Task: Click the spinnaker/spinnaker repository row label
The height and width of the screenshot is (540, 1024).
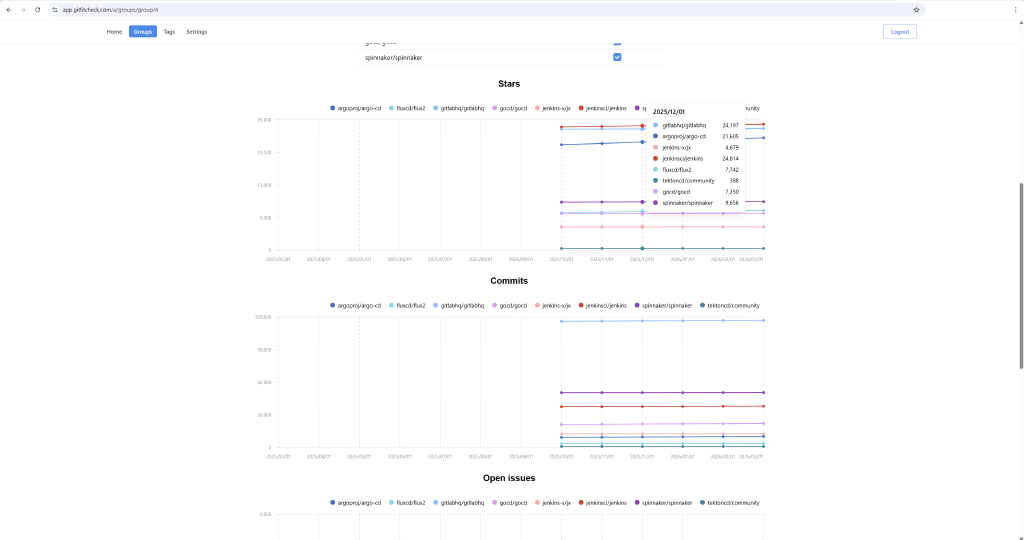Action: coord(393,57)
